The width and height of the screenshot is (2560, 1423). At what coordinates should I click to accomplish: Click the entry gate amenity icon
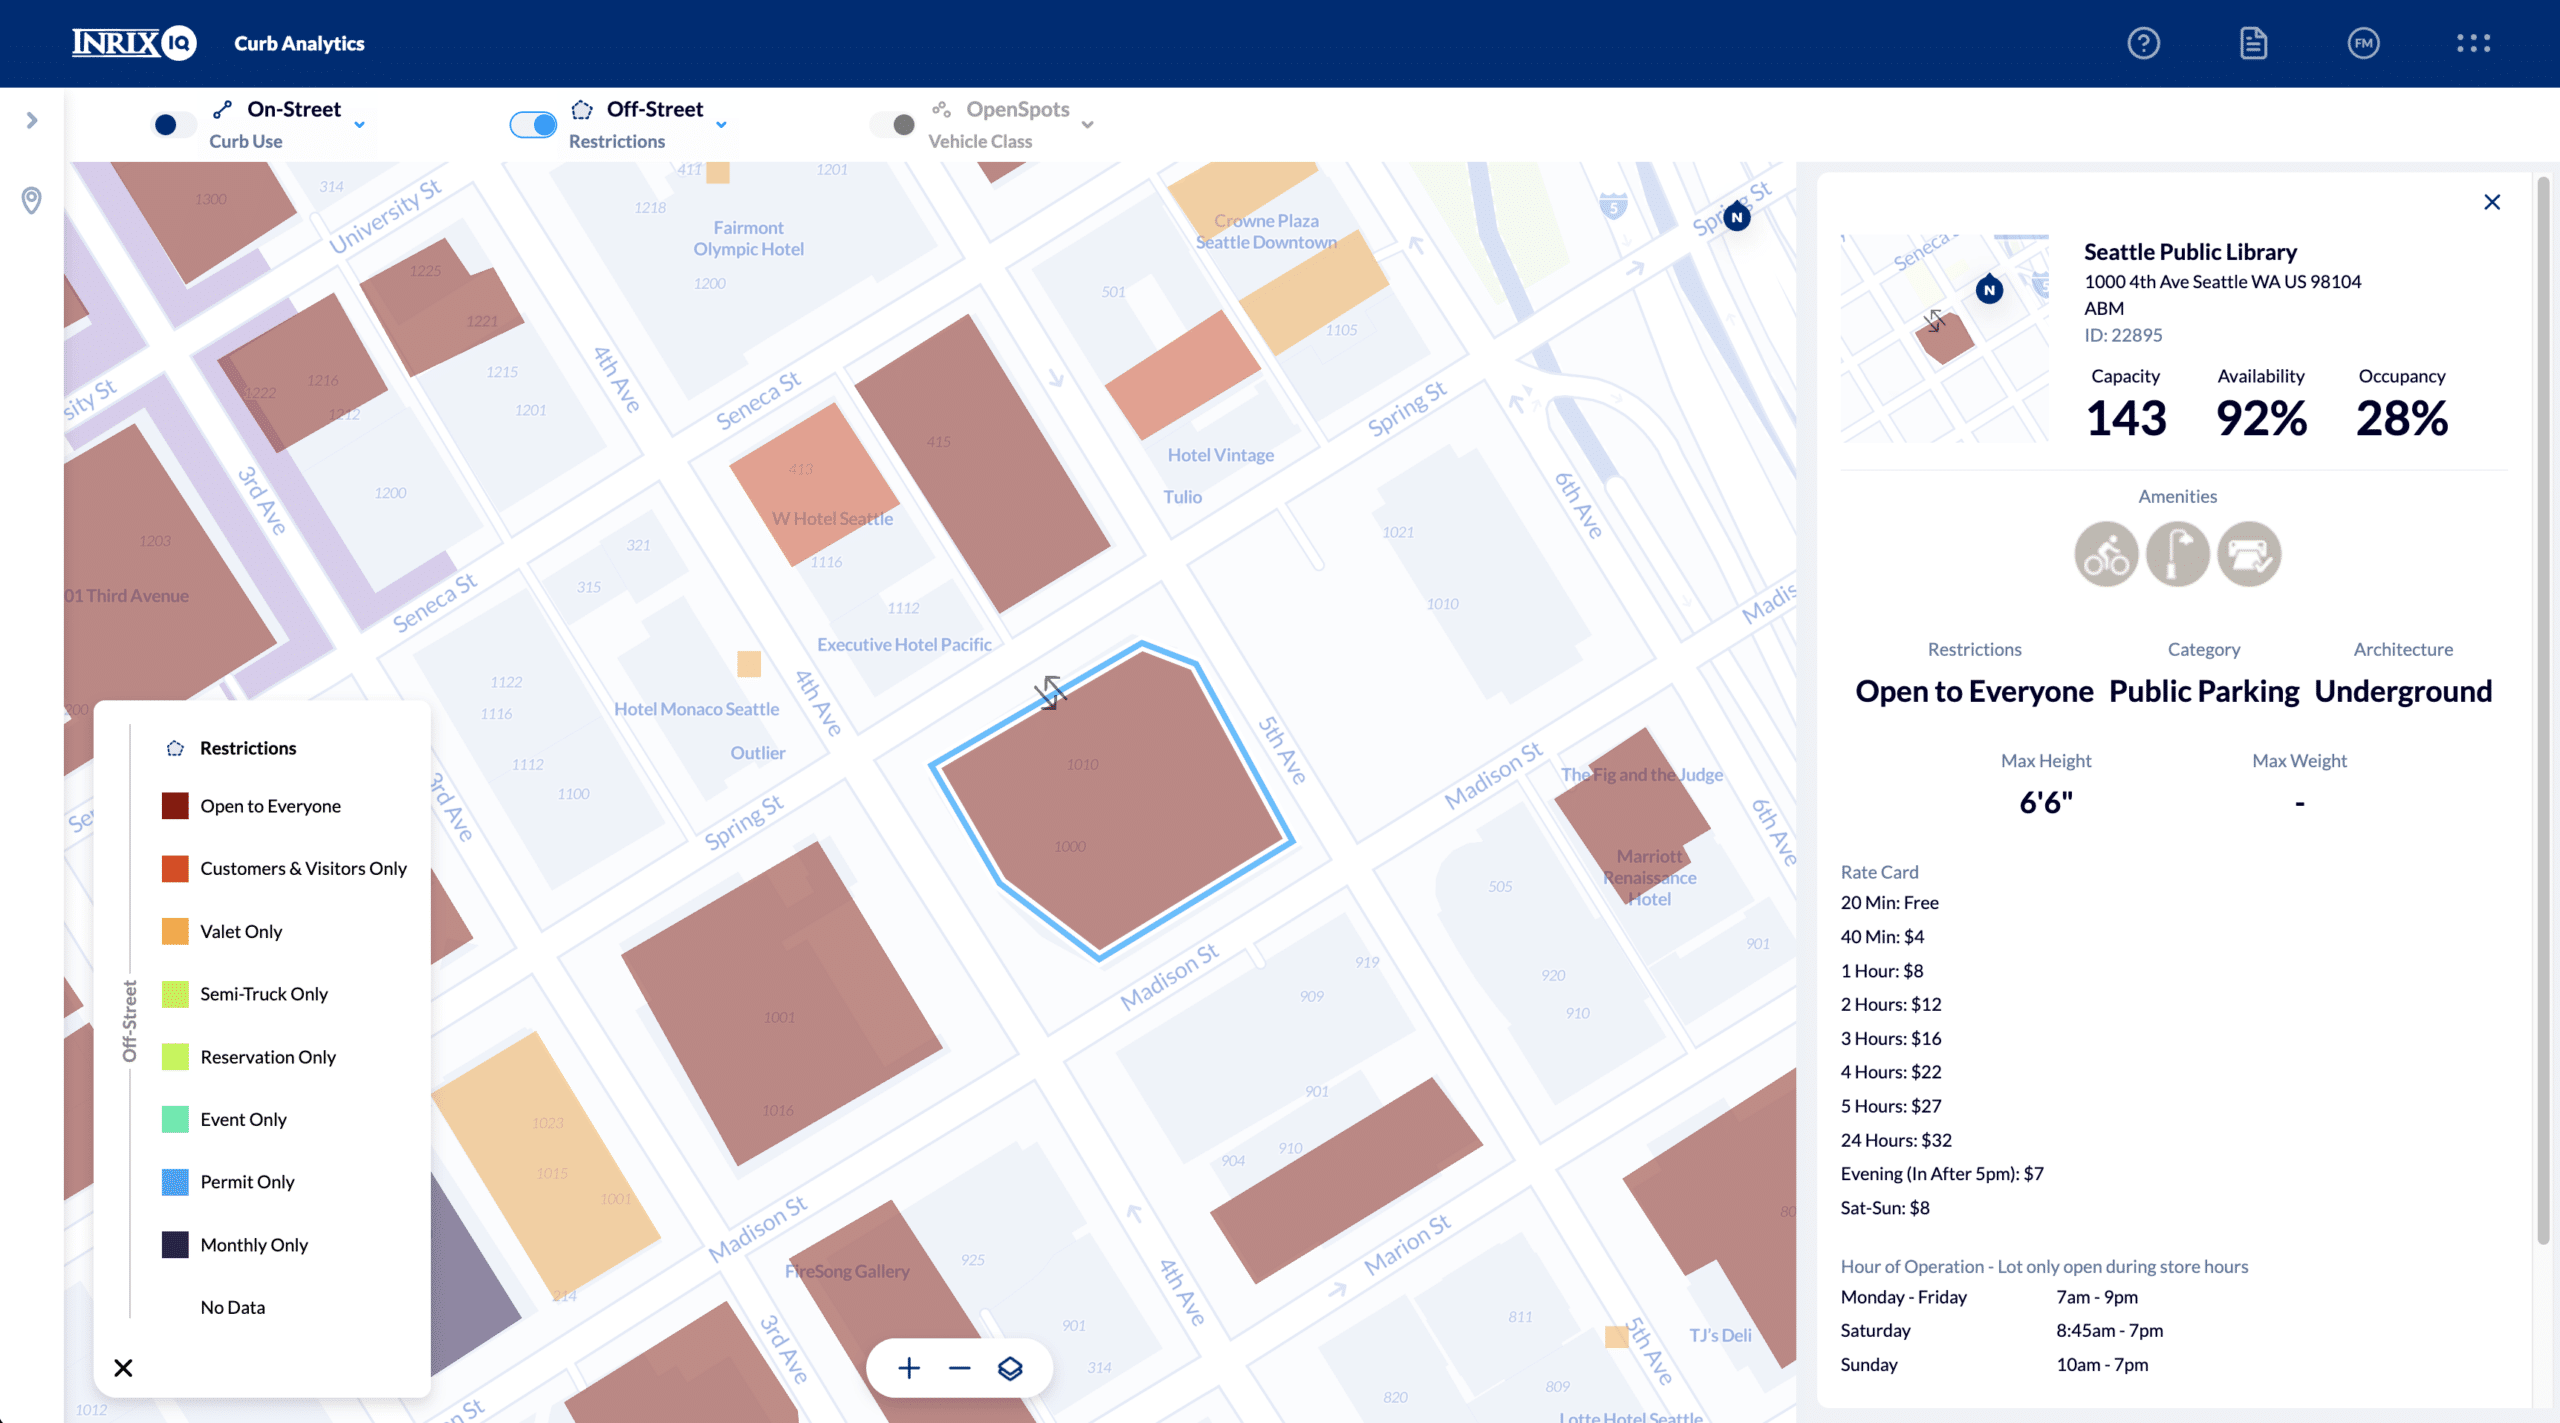coord(2178,554)
